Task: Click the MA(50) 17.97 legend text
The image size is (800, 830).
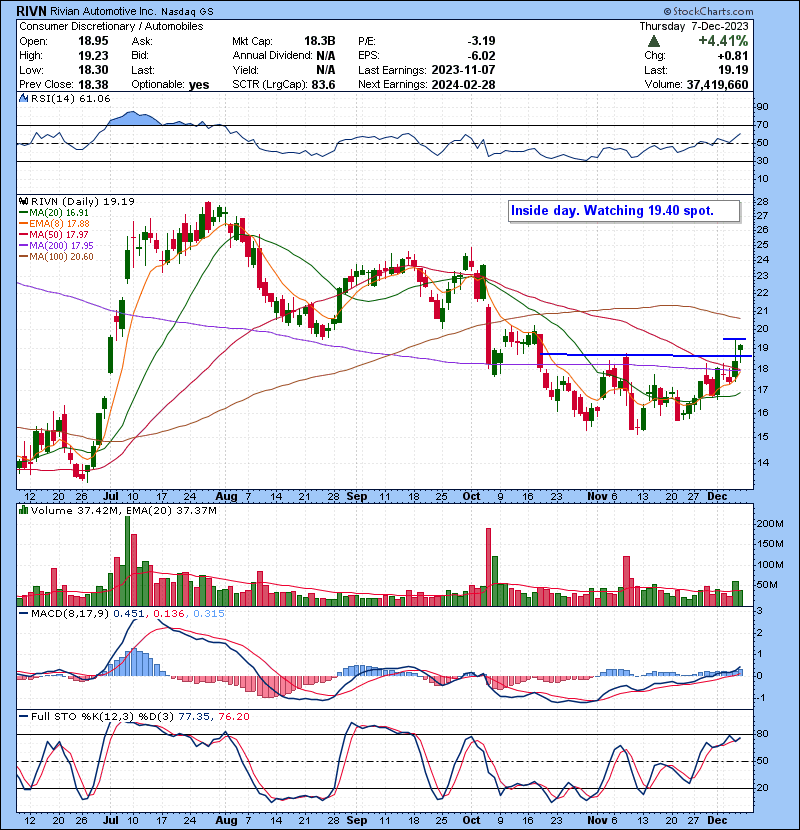Action: click(59, 234)
